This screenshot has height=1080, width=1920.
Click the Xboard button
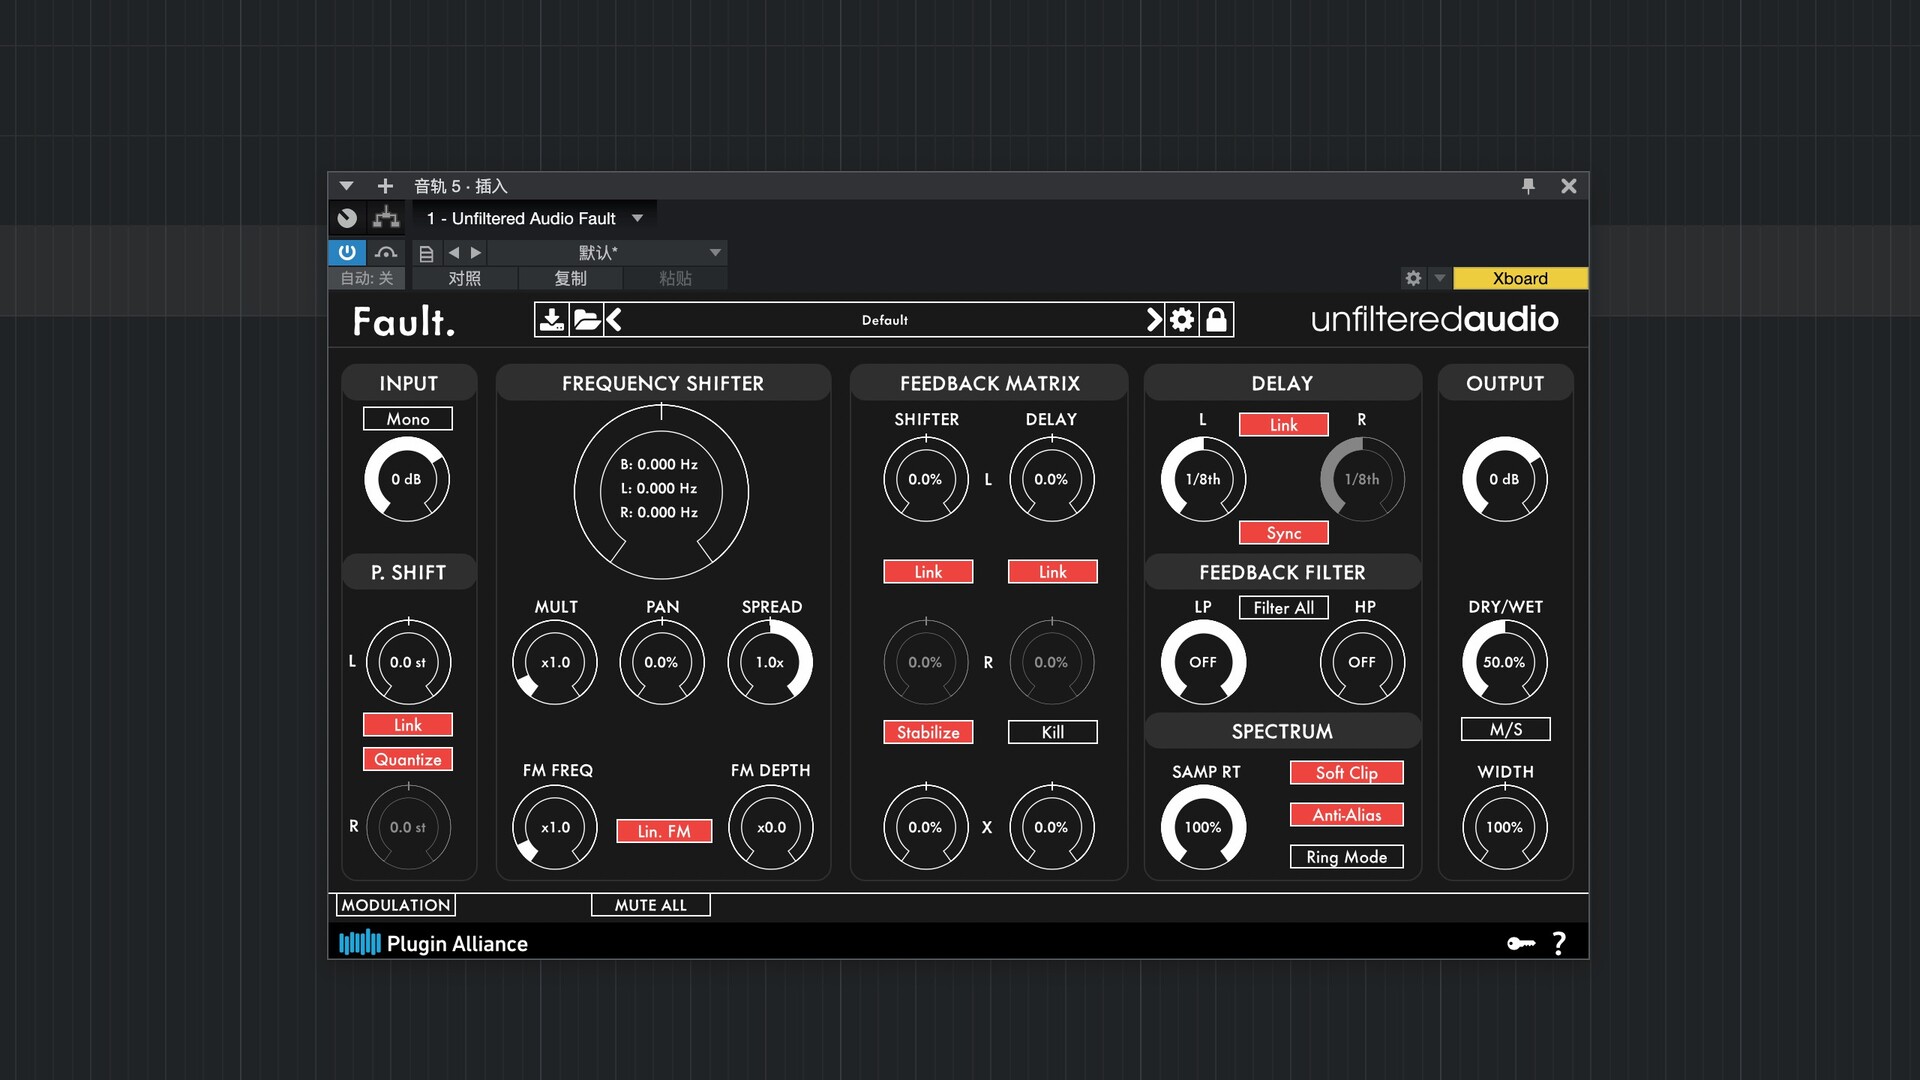tap(1520, 278)
